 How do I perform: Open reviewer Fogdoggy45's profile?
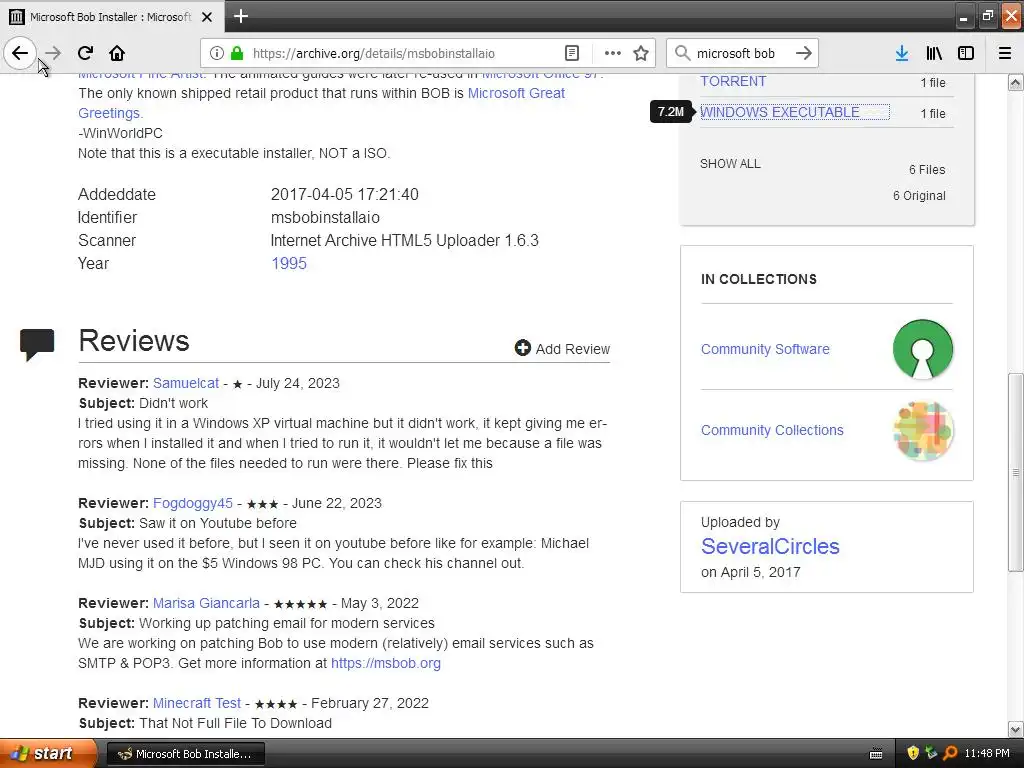point(193,504)
